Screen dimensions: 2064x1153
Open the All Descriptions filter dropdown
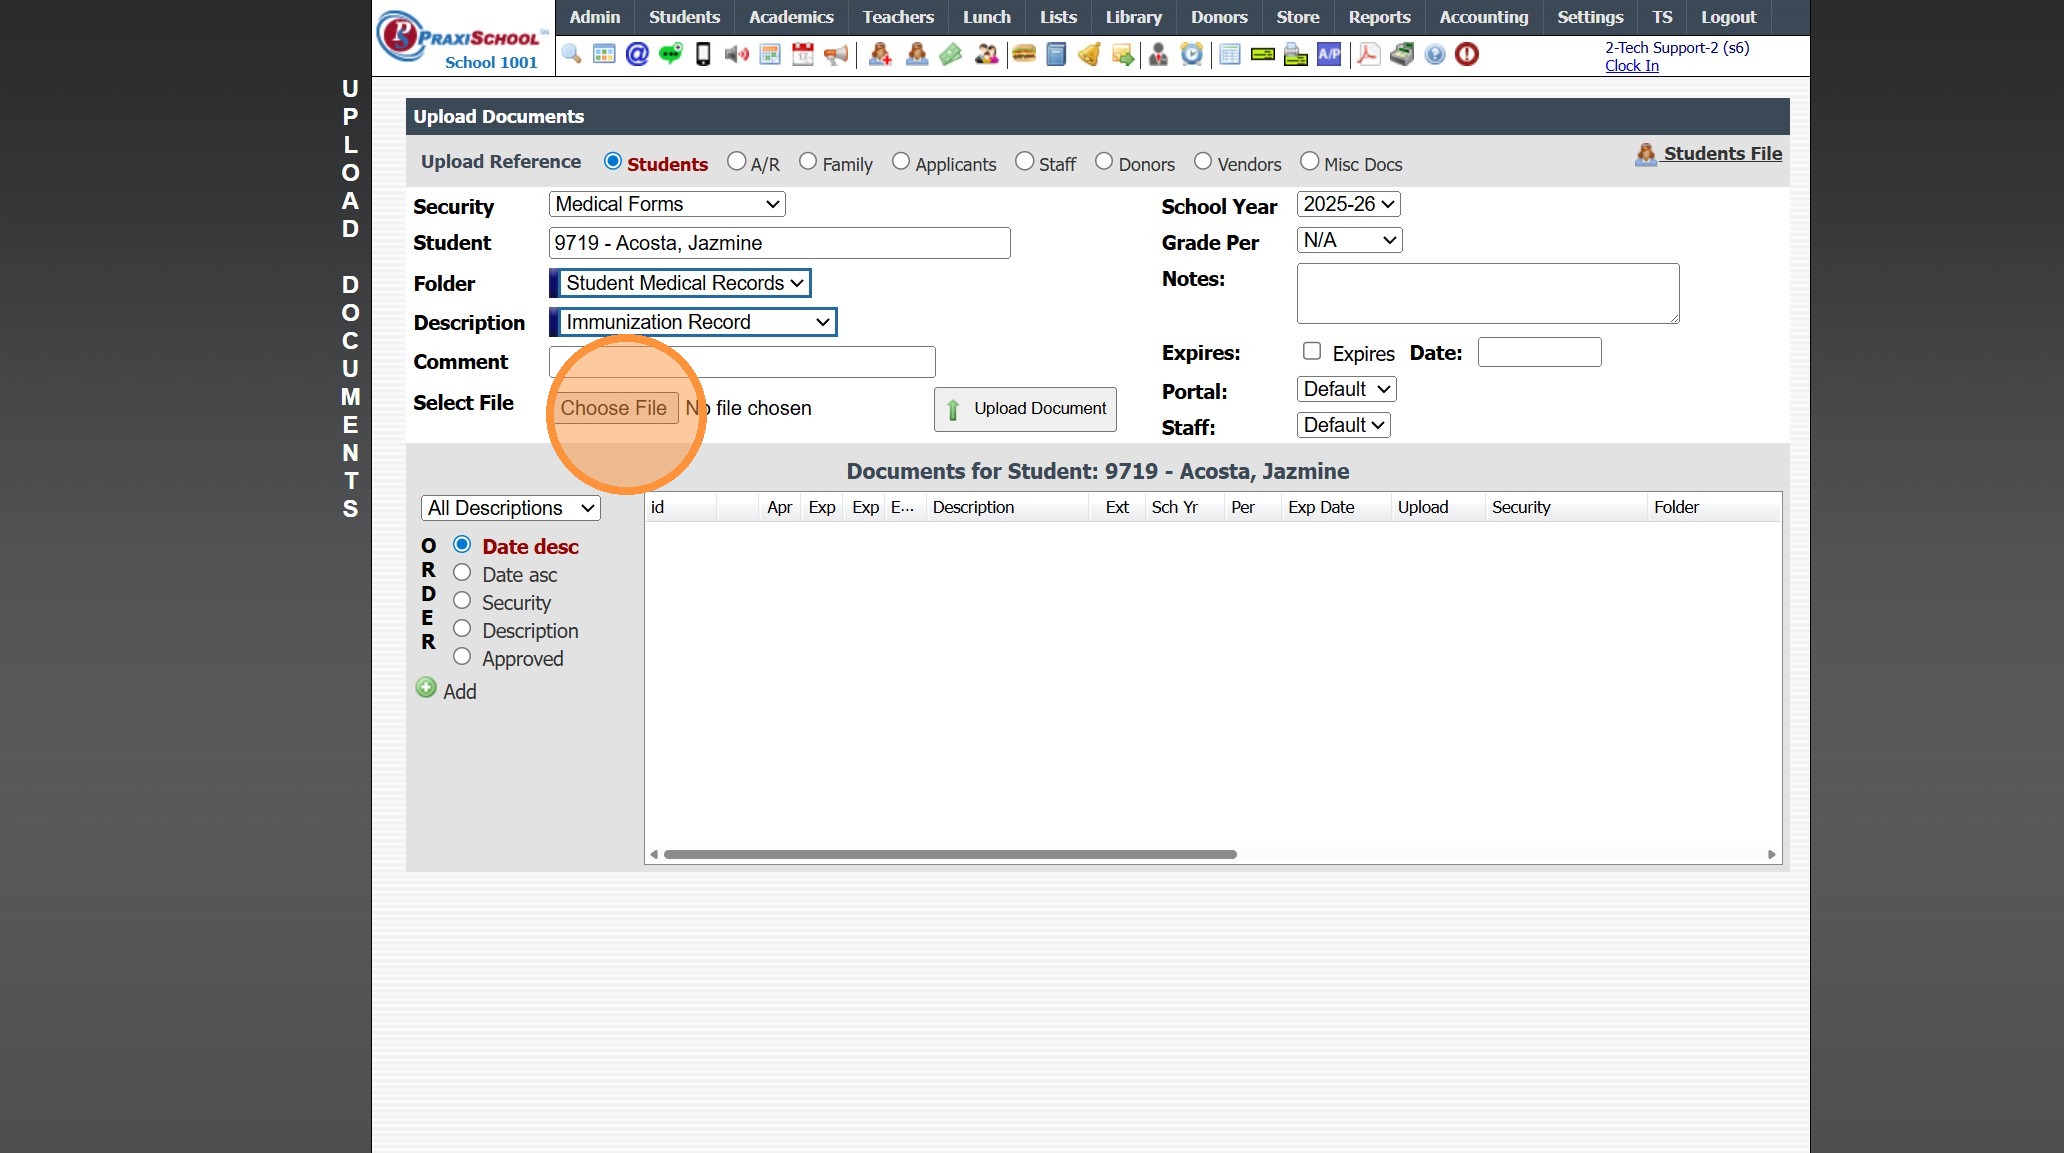point(510,508)
